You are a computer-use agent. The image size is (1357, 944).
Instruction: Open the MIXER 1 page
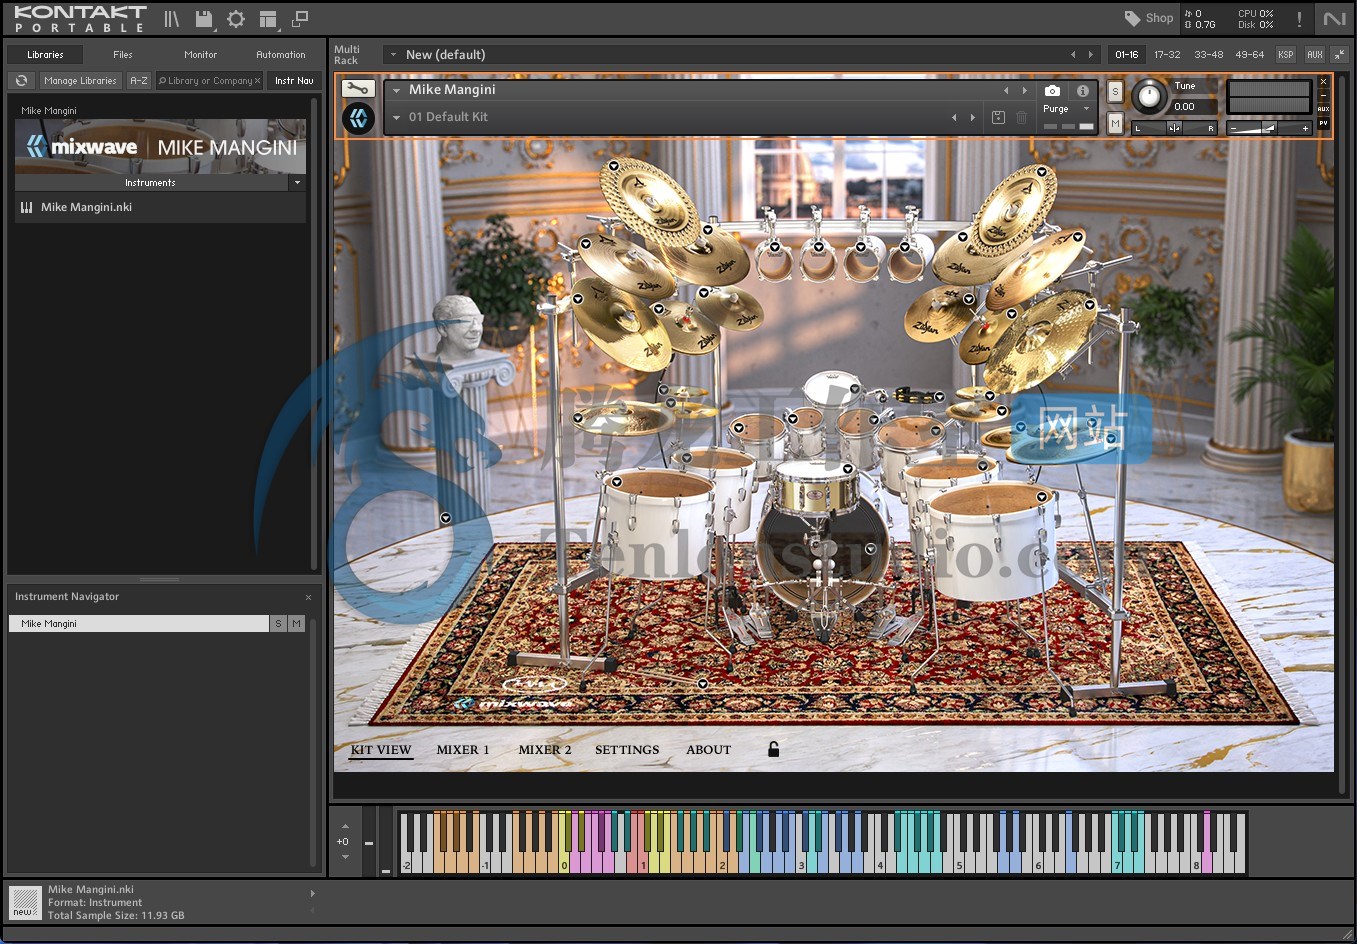pos(463,750)
